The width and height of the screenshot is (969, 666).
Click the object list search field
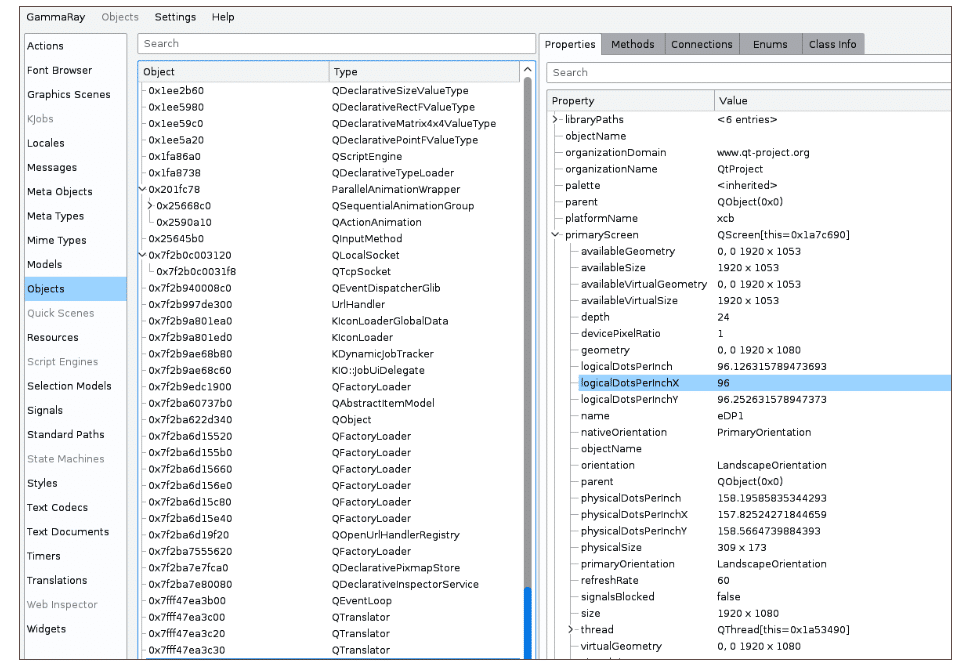pyautogui.click(x=336, y=44)
